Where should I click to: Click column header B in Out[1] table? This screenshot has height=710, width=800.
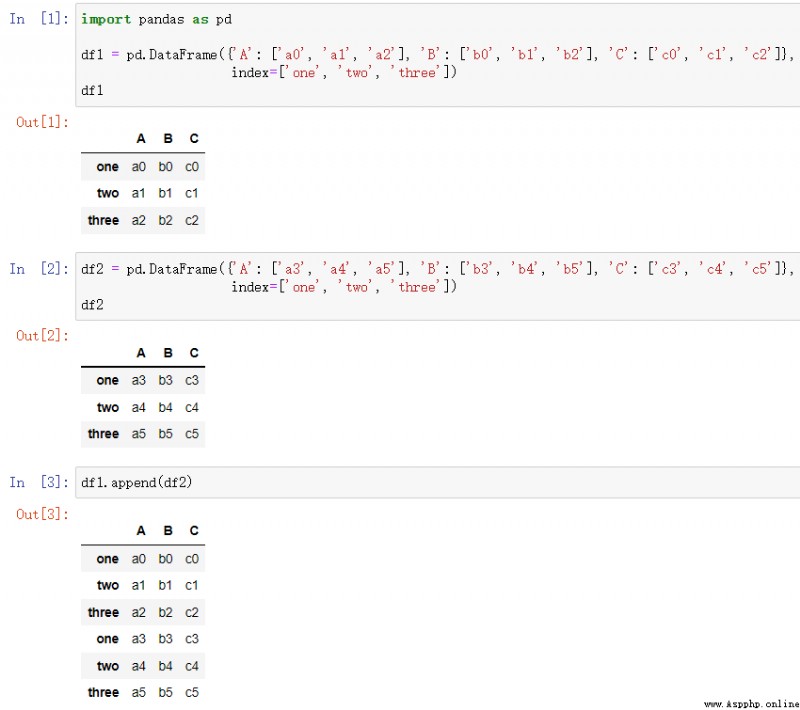[168, 139]
